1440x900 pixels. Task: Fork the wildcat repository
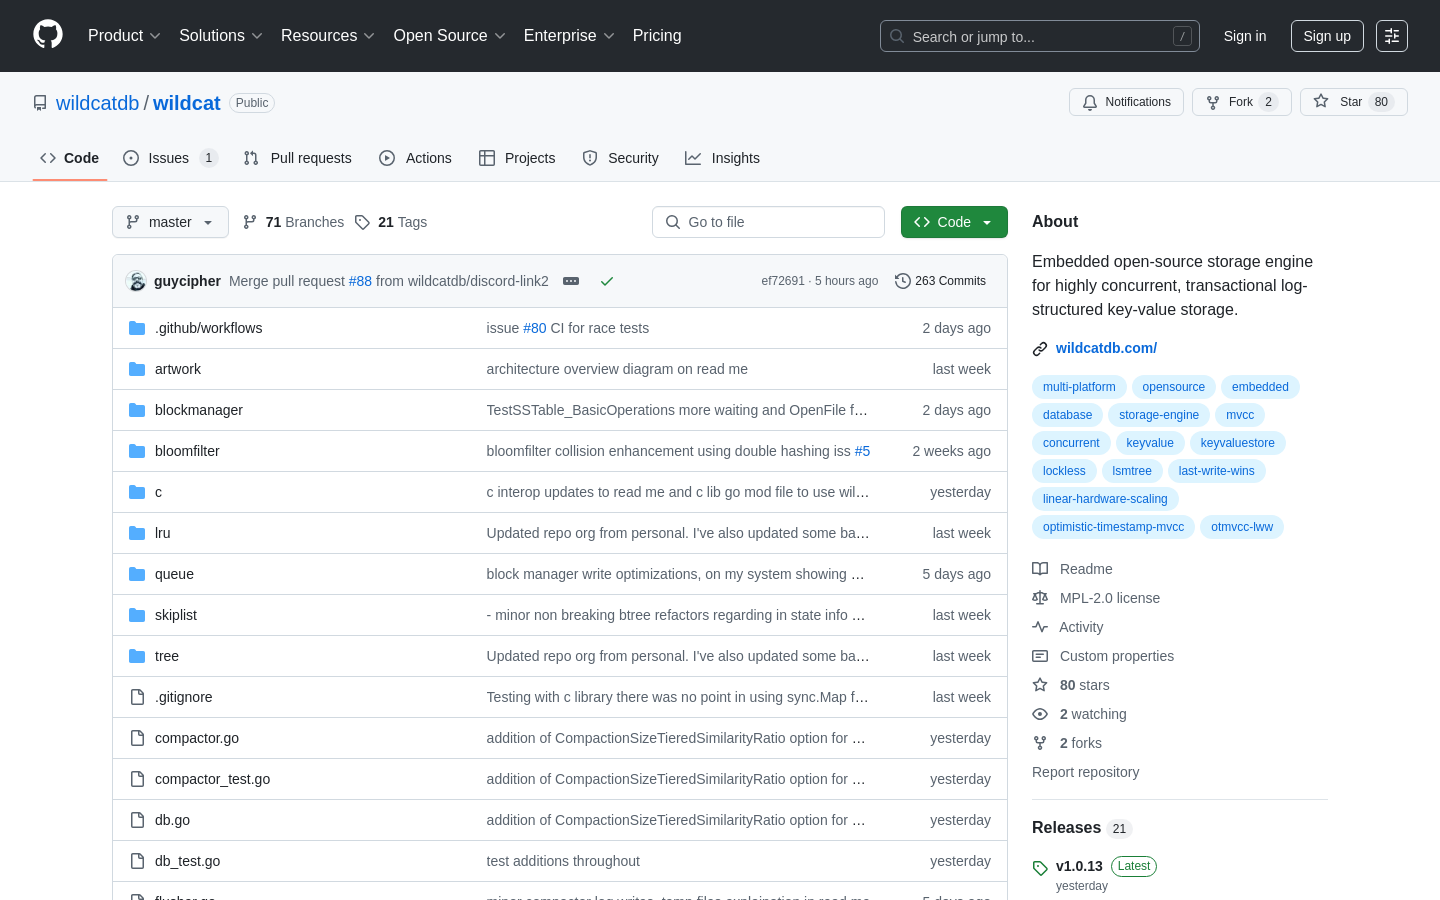1242,102
